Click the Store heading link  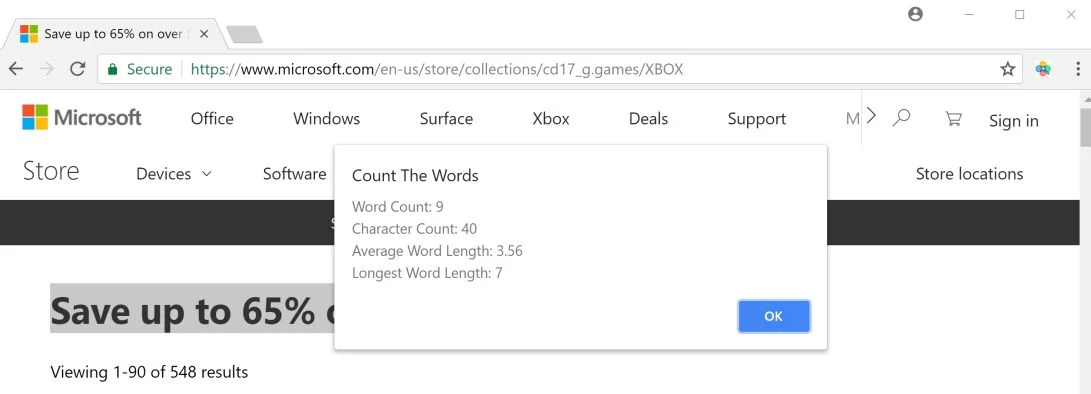51,171
